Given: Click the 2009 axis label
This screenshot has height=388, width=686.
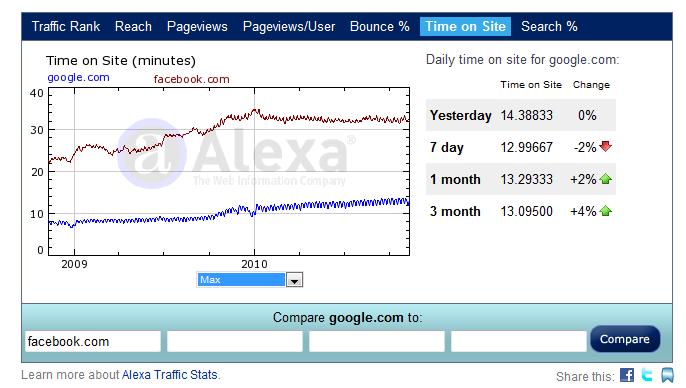Looking at the screenshot, I should coord(74,264).
